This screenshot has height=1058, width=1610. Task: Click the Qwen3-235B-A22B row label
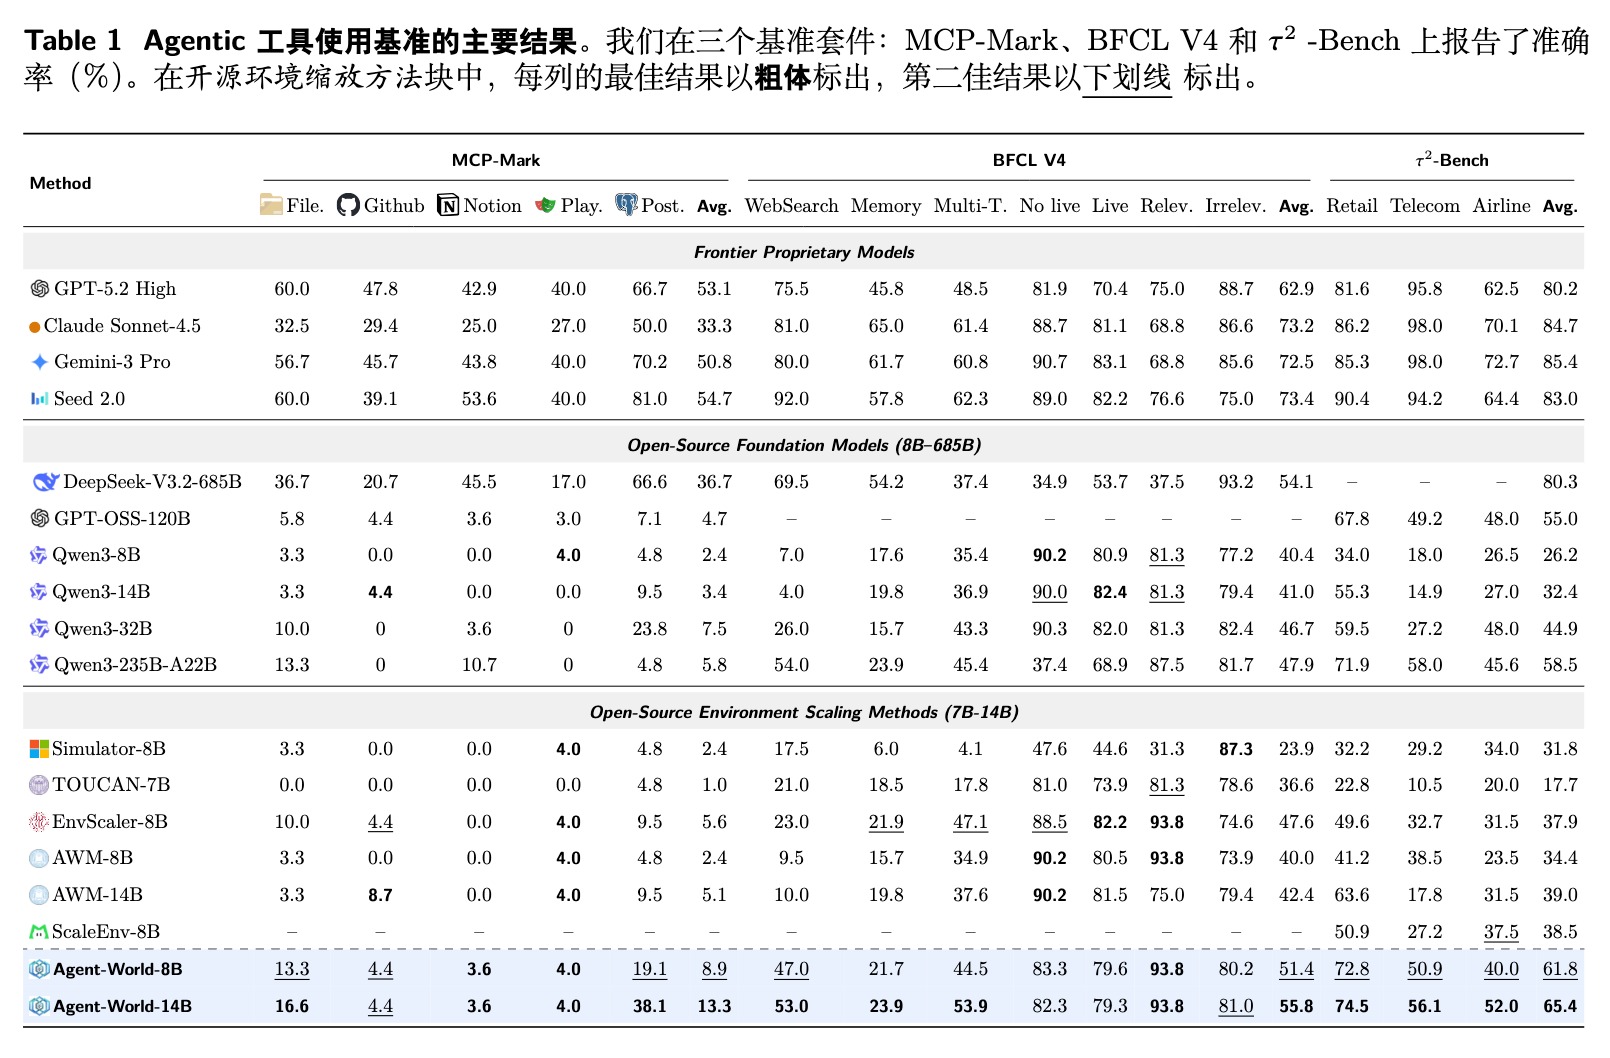click(135, 665)
